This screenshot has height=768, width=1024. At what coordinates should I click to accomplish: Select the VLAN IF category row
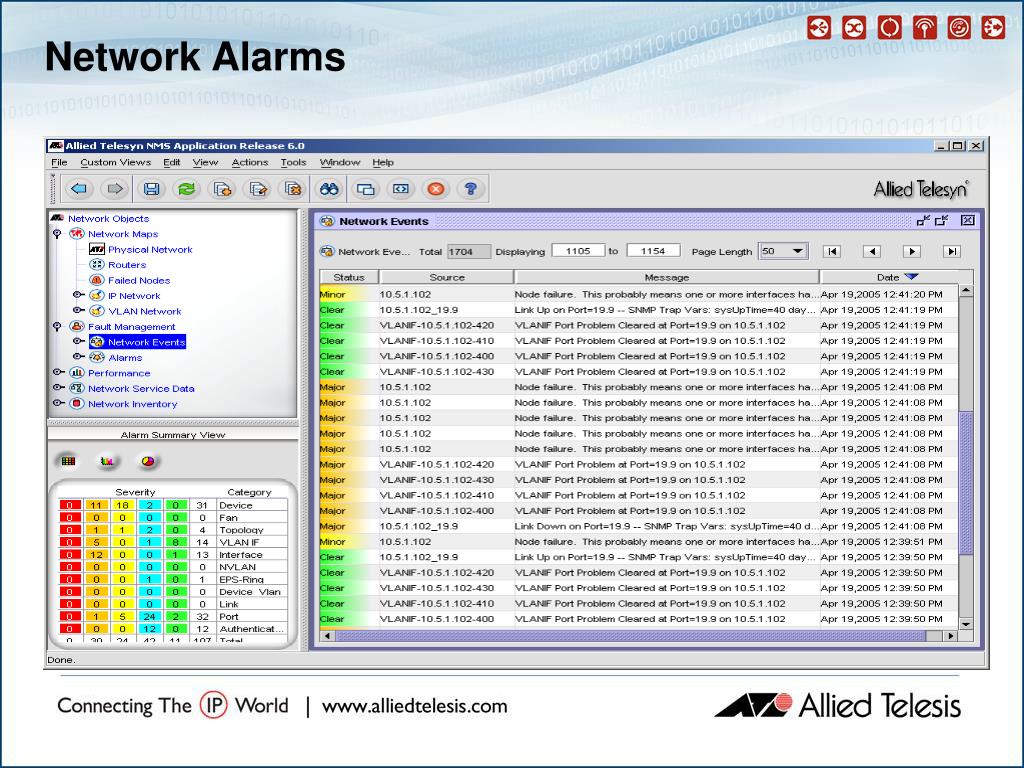173,542
